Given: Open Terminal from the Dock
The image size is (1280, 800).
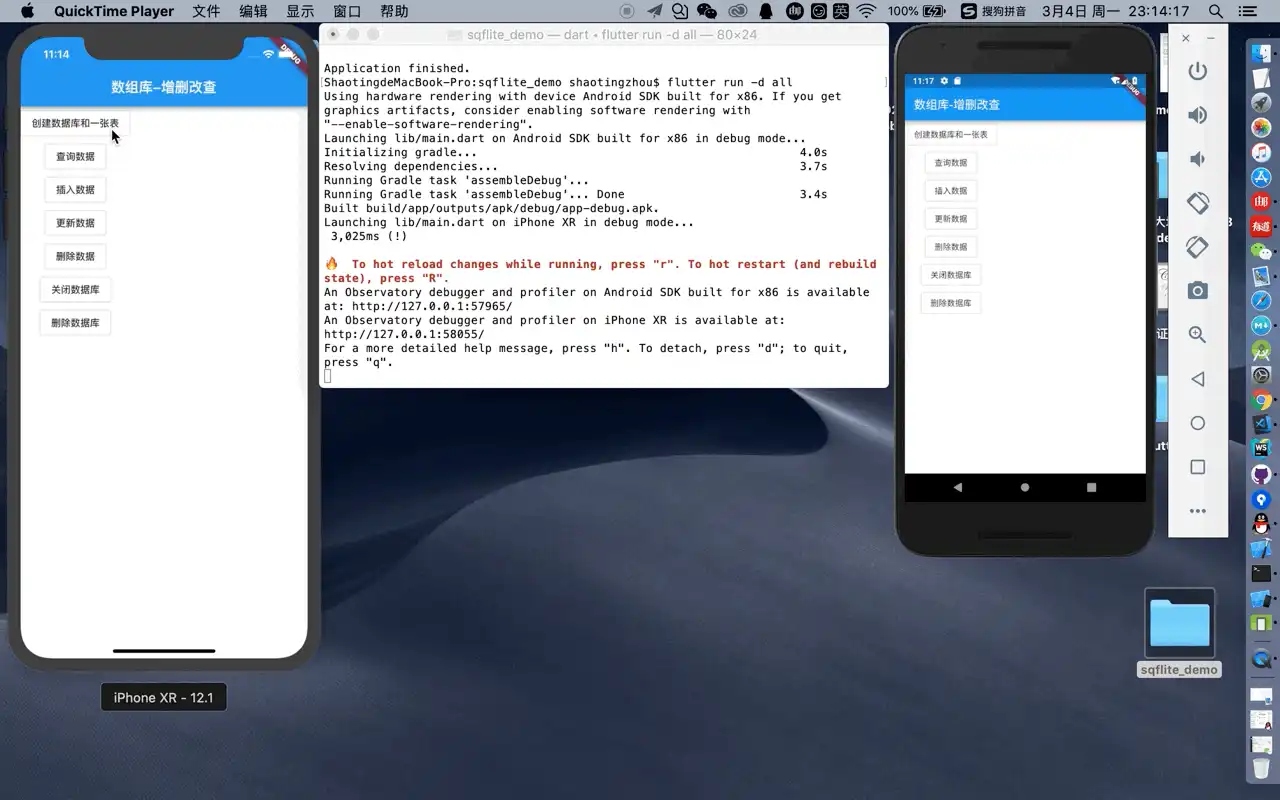Looking at the screenshot, I should click(1261, 574).
